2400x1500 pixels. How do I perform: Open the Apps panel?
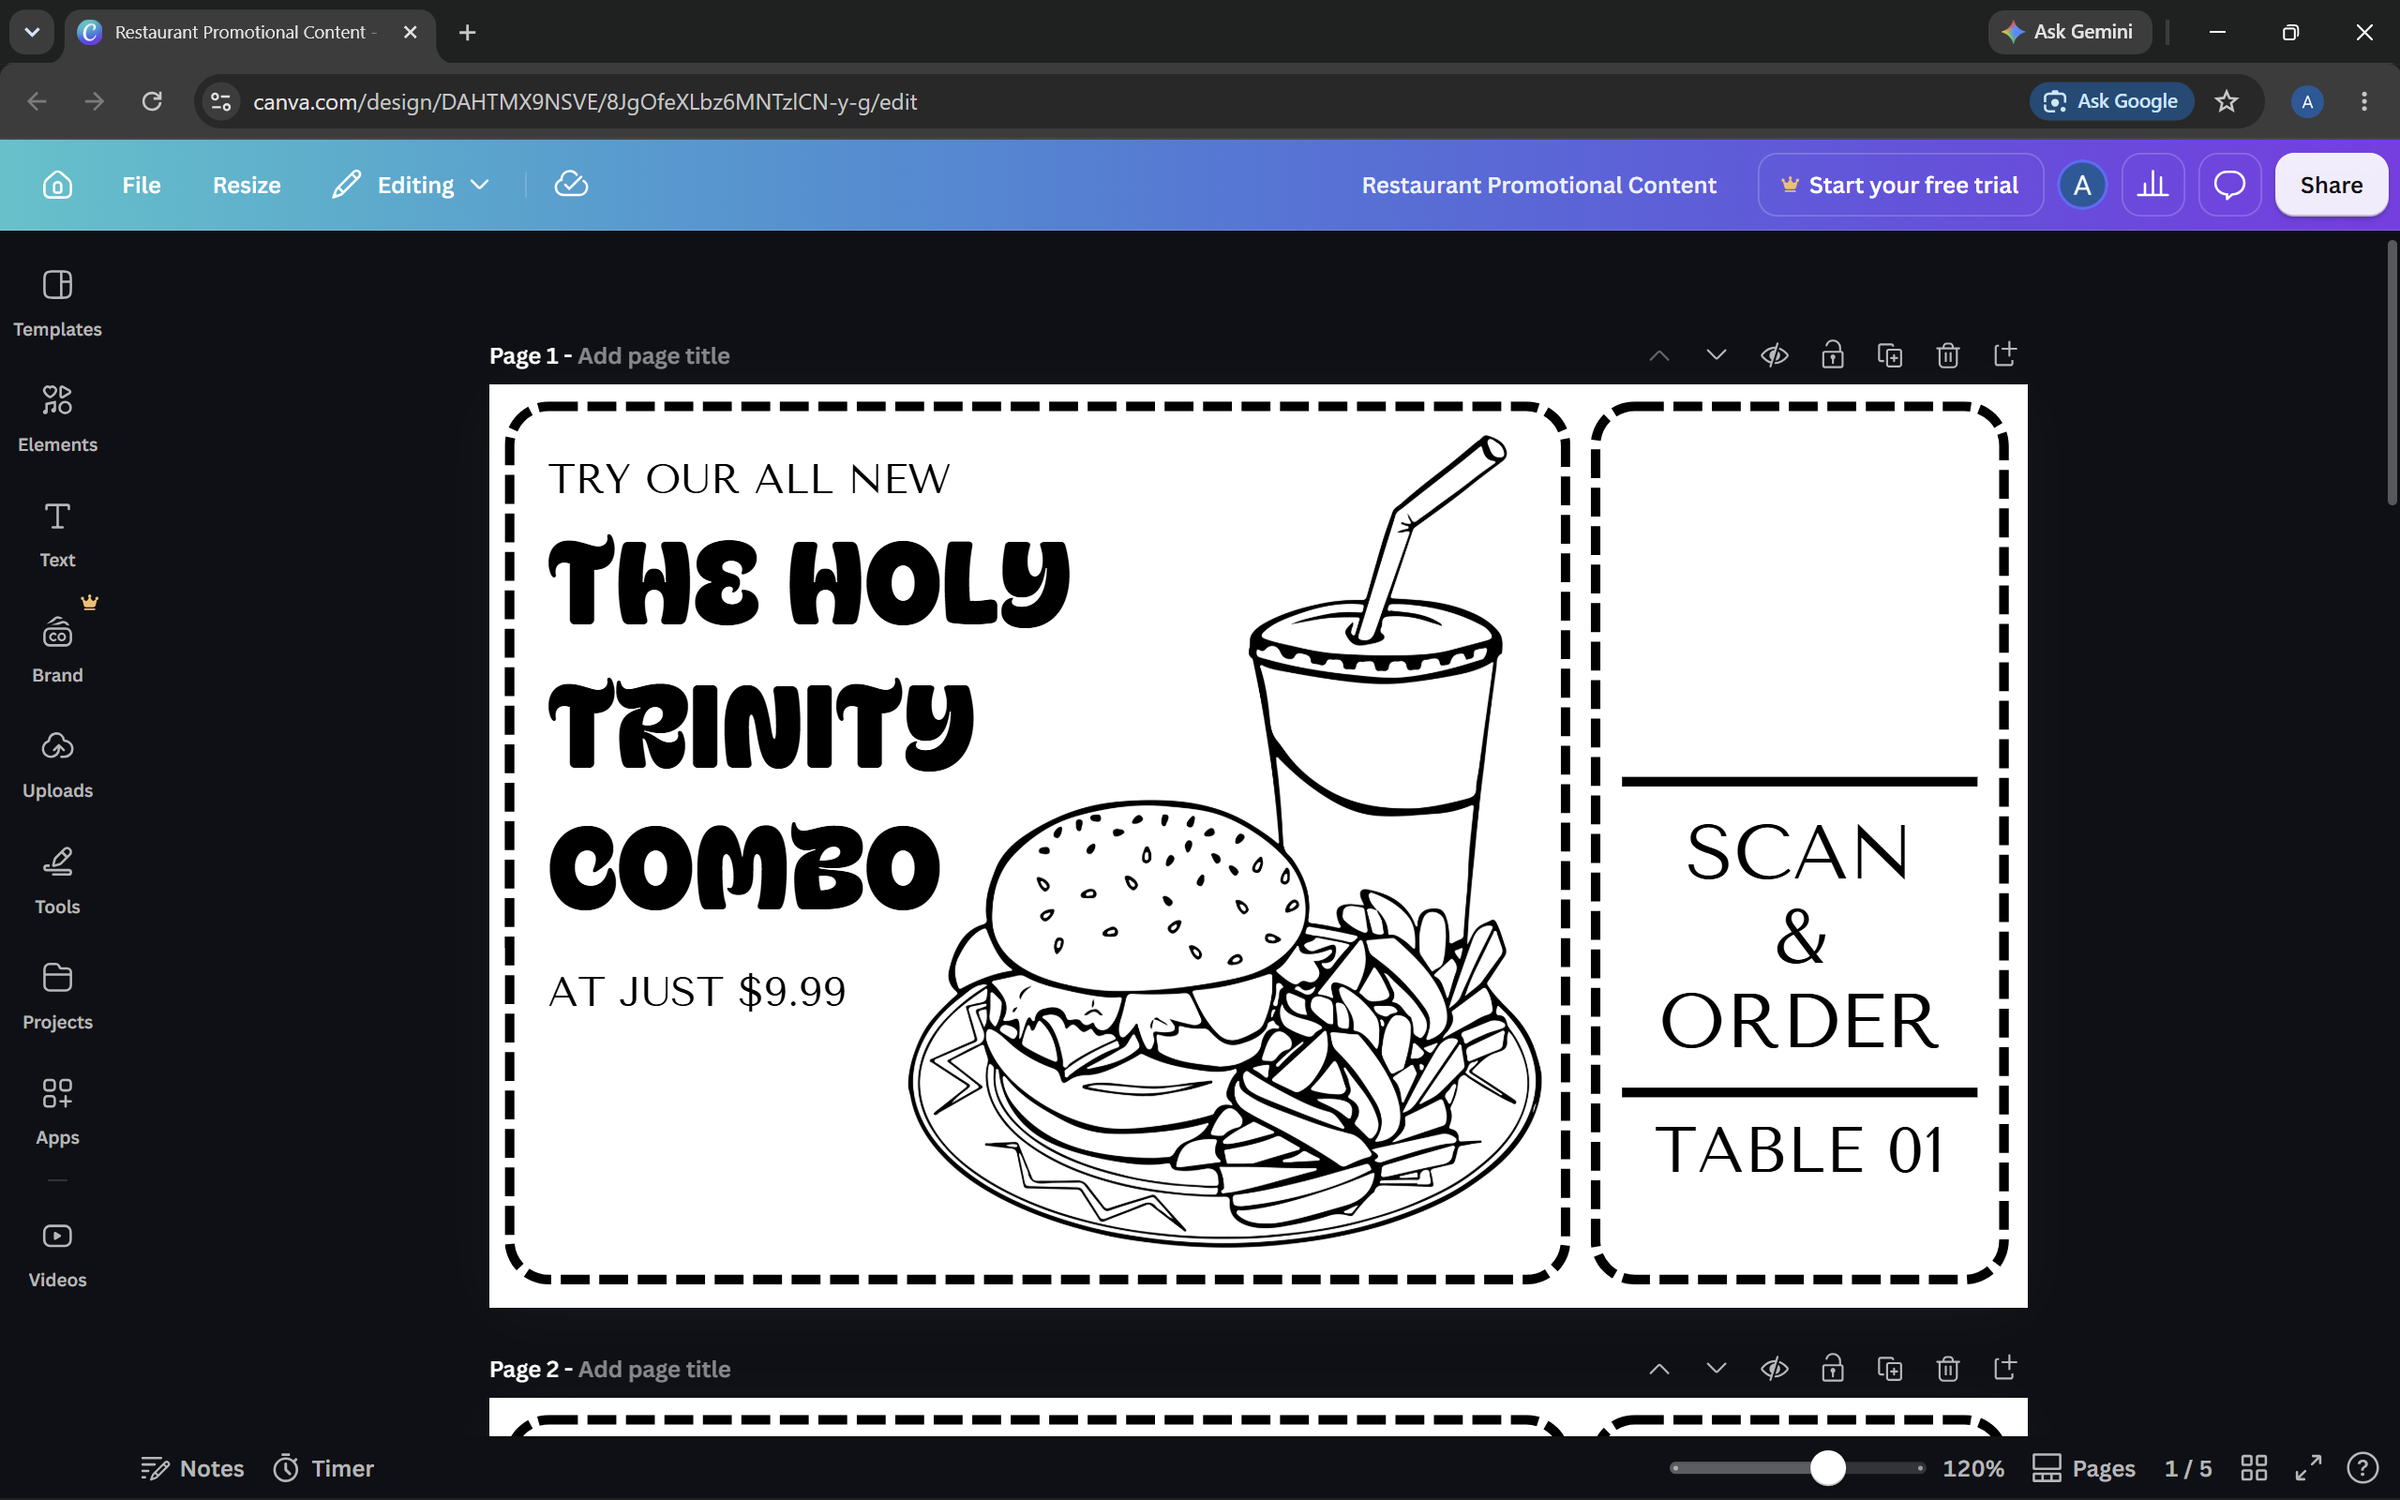coord(57,1111)
